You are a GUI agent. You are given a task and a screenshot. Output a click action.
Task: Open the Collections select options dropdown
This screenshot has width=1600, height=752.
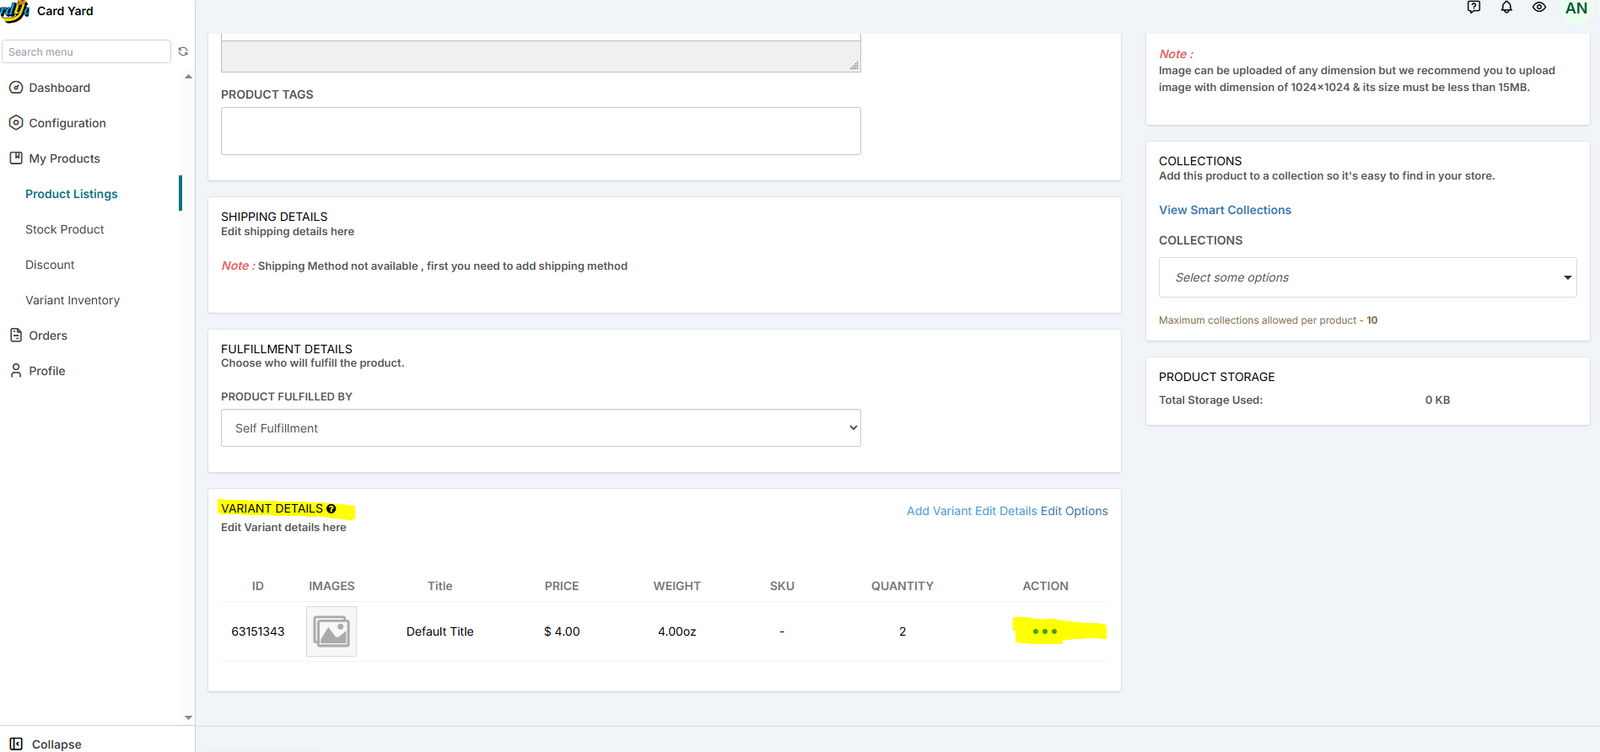(1366, 278)
